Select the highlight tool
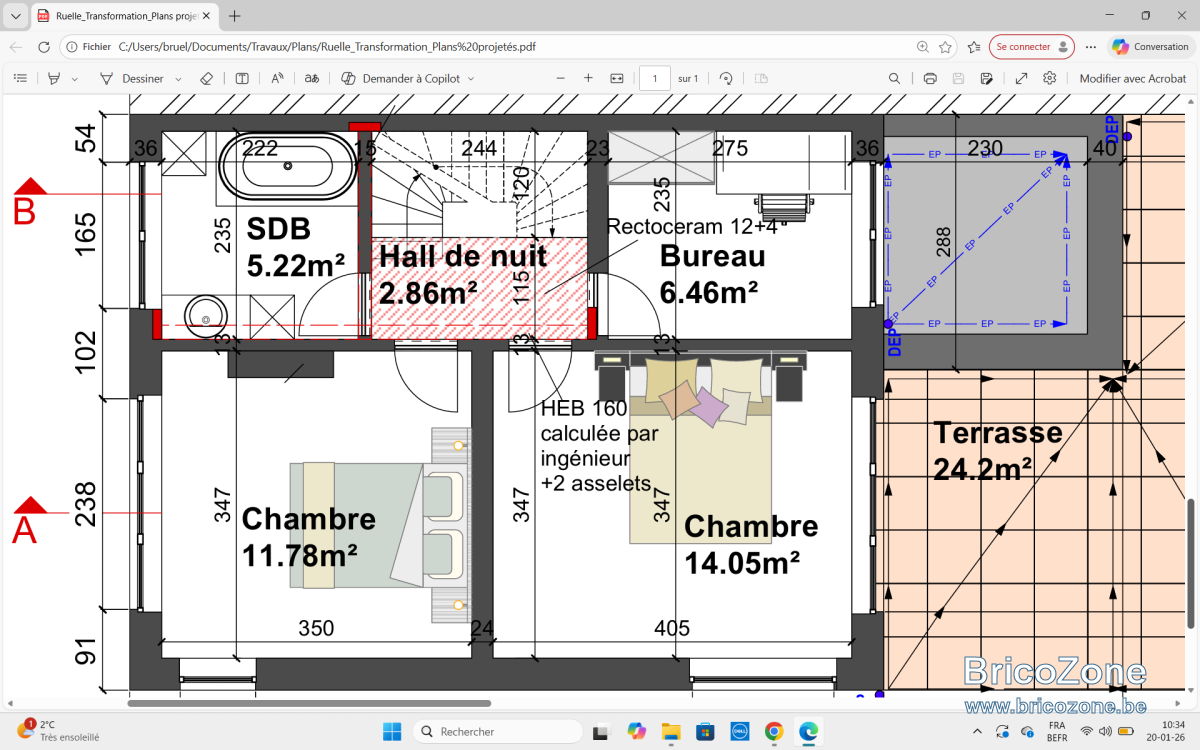This screenshot has width=1200, height=750. point(54,78)
